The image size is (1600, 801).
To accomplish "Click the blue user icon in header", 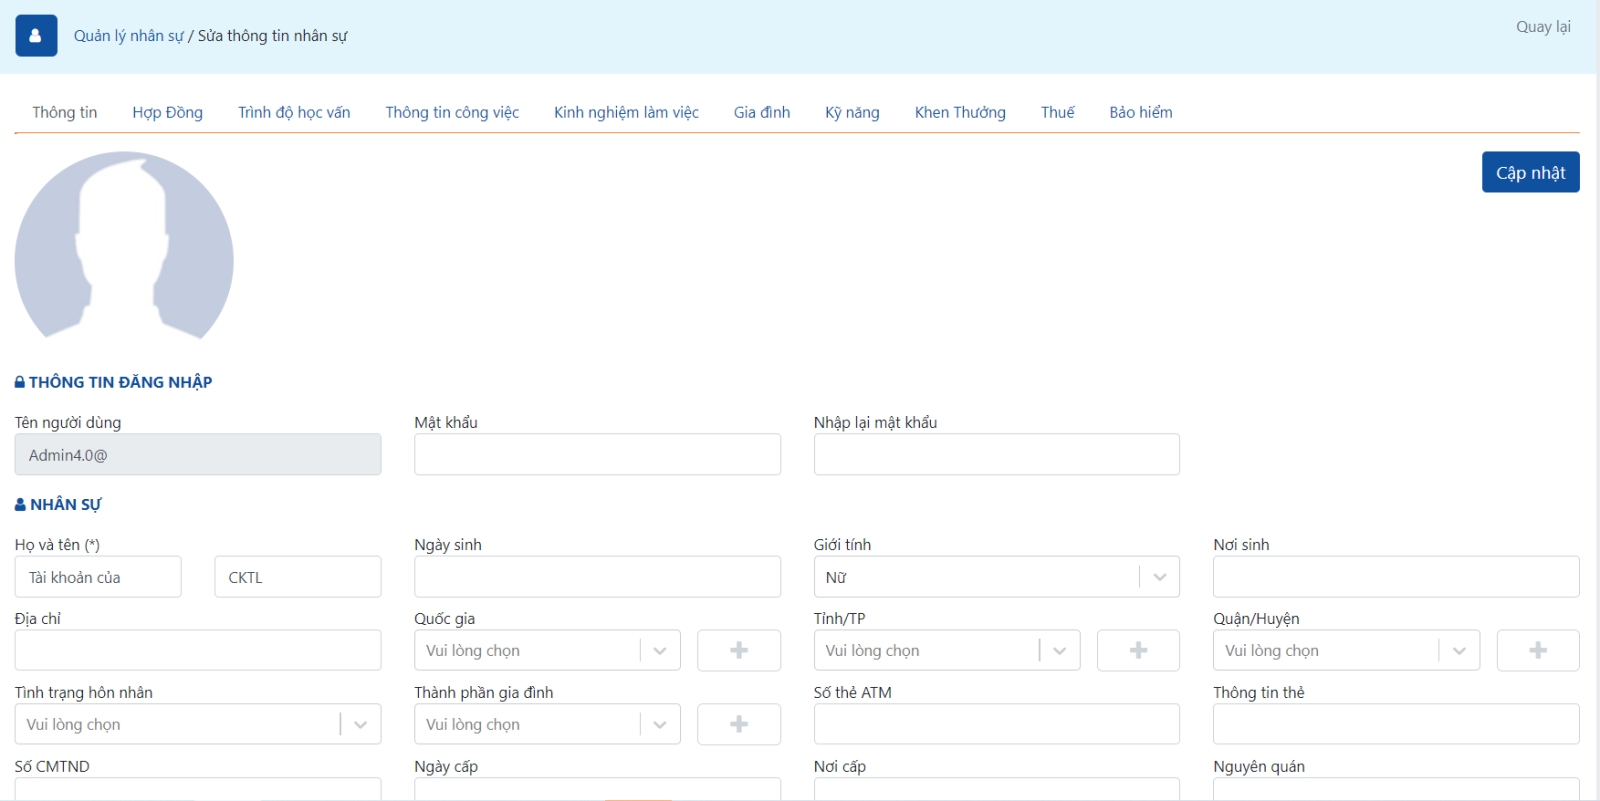I will point(36,36).
